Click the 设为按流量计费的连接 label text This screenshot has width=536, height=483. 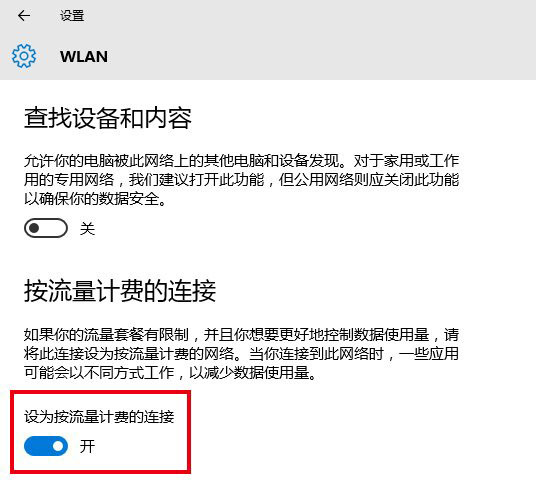point(99,417)
